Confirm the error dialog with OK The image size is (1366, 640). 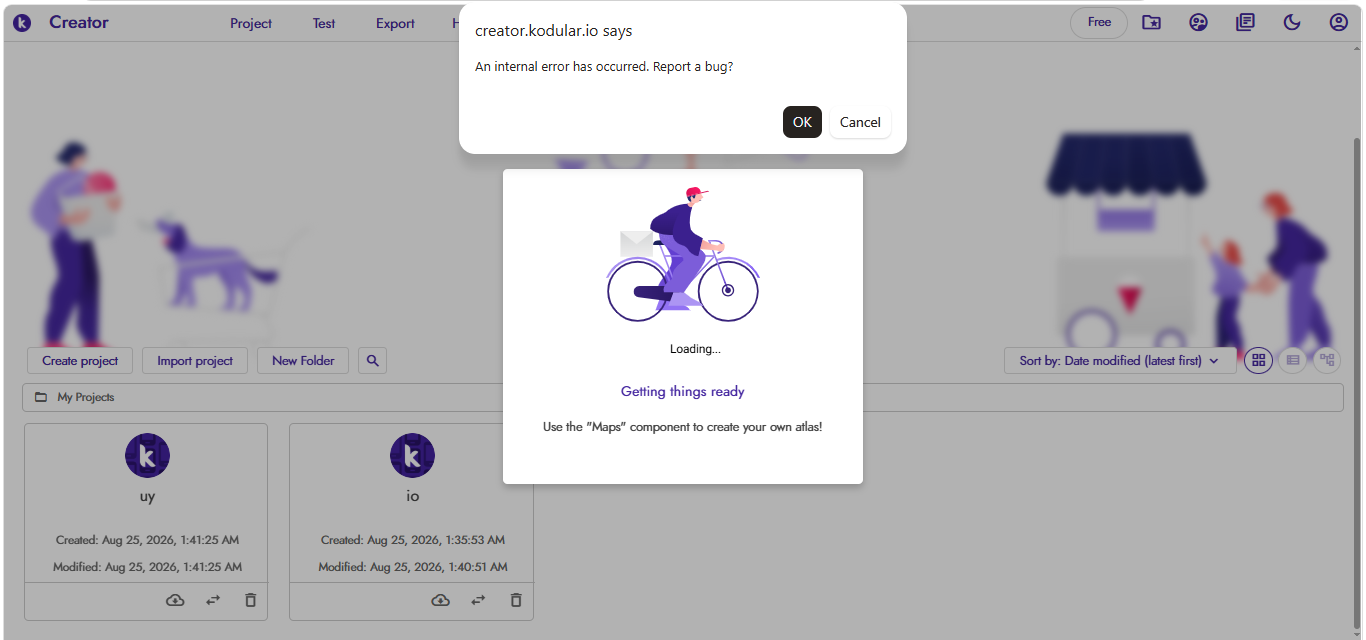click(x=802, y=122)
